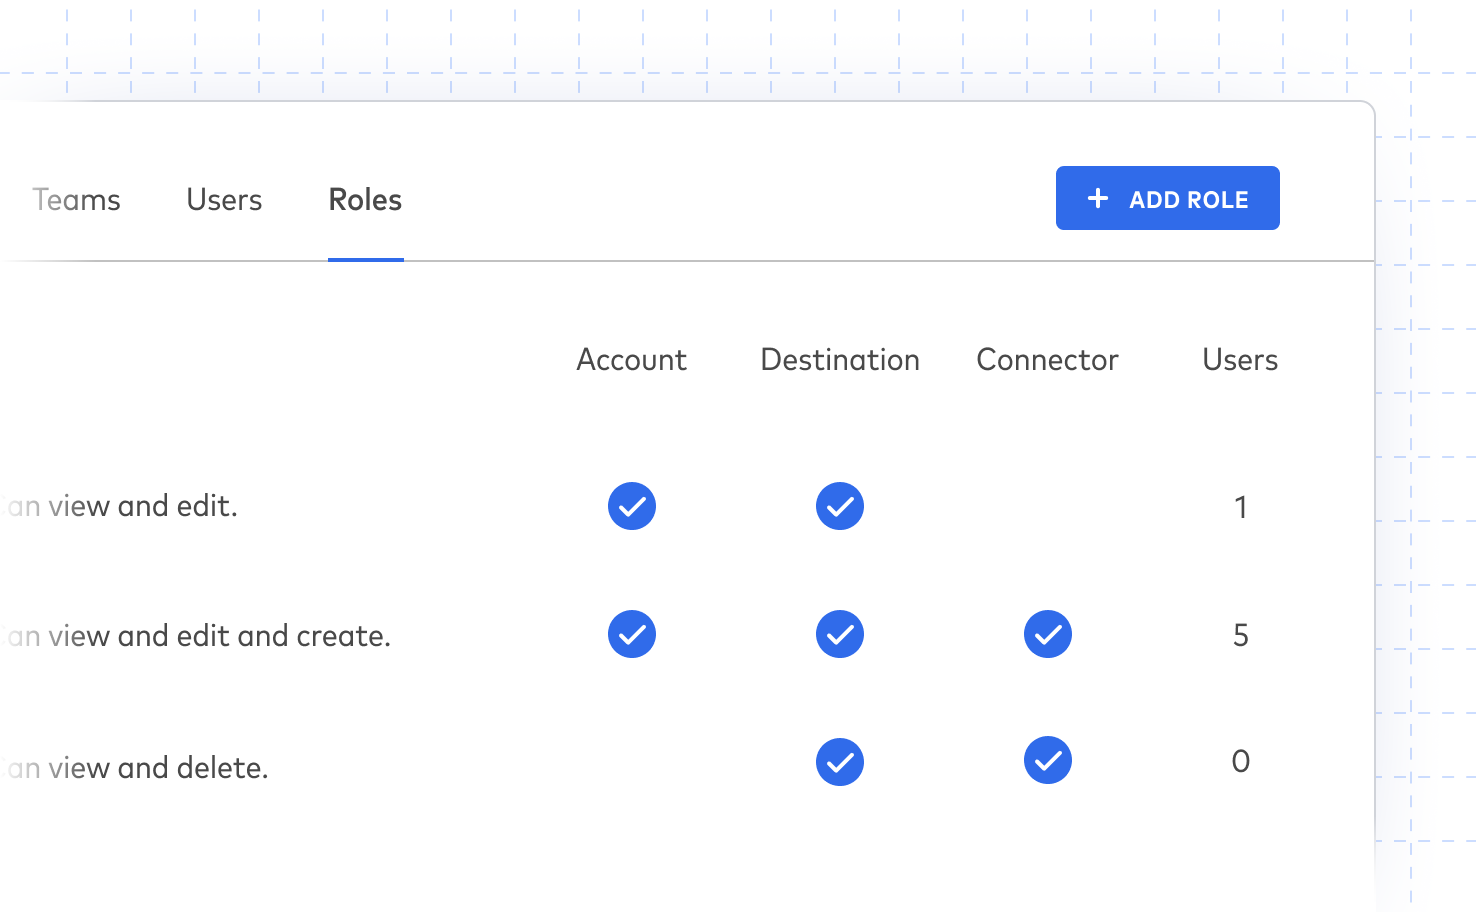
Task: Click the plus icon in ADD ROLE
Action: [x=1098, y=198]
